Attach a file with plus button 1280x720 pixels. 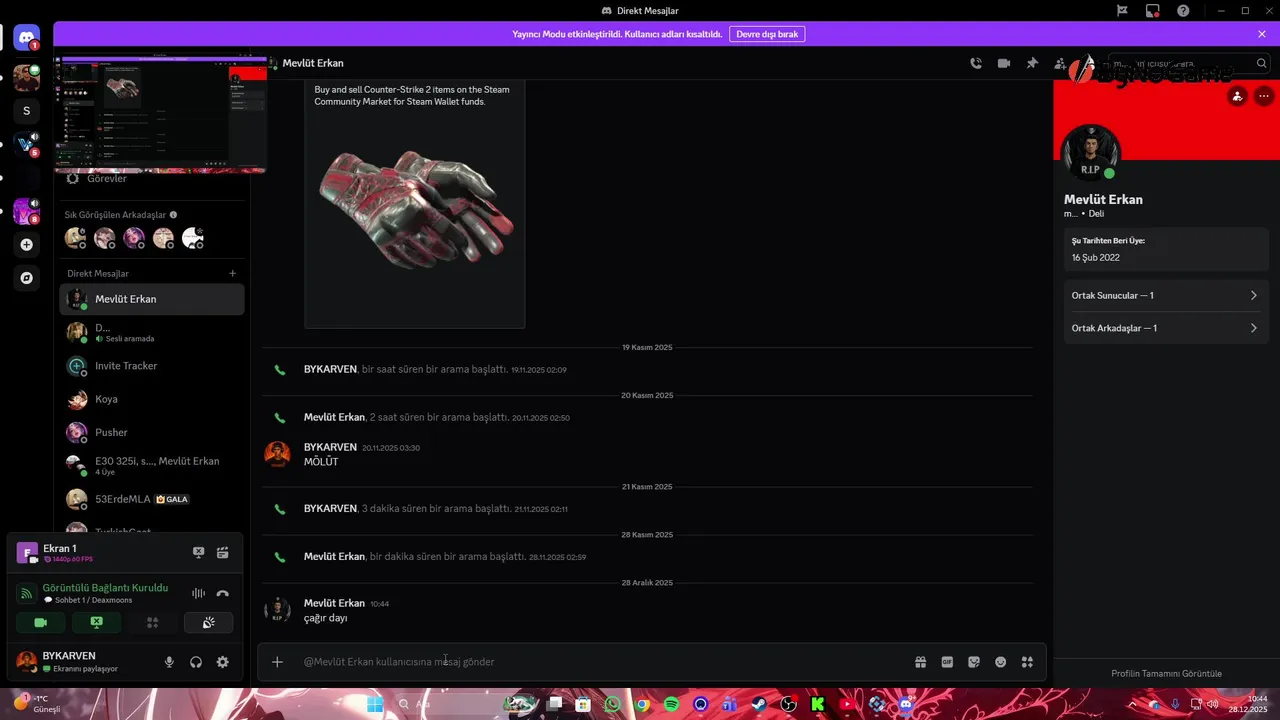277,662
